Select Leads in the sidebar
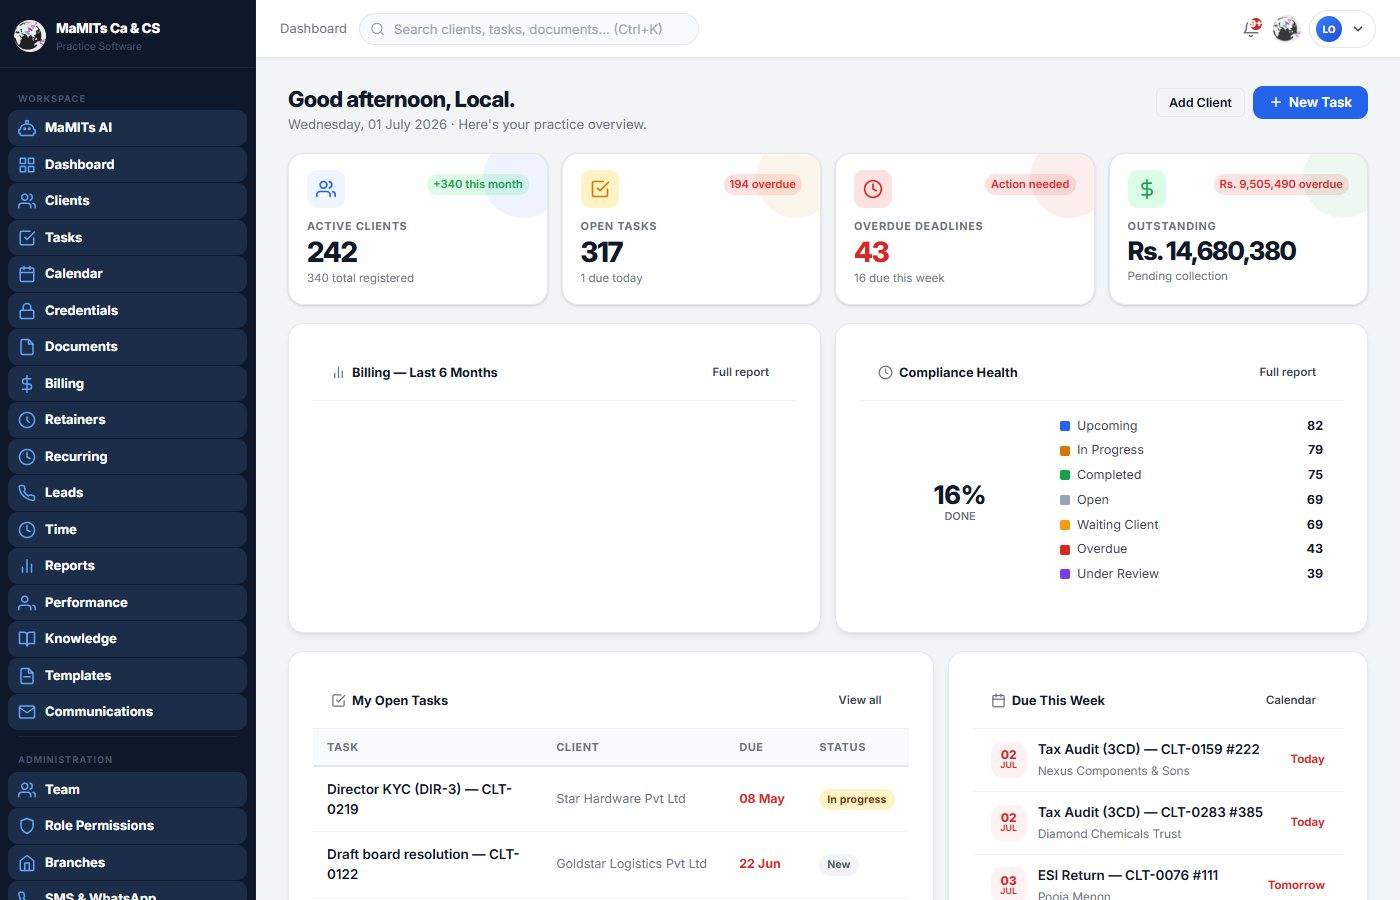This screenshot has height=900, width=1400. [x=127, y=493]
